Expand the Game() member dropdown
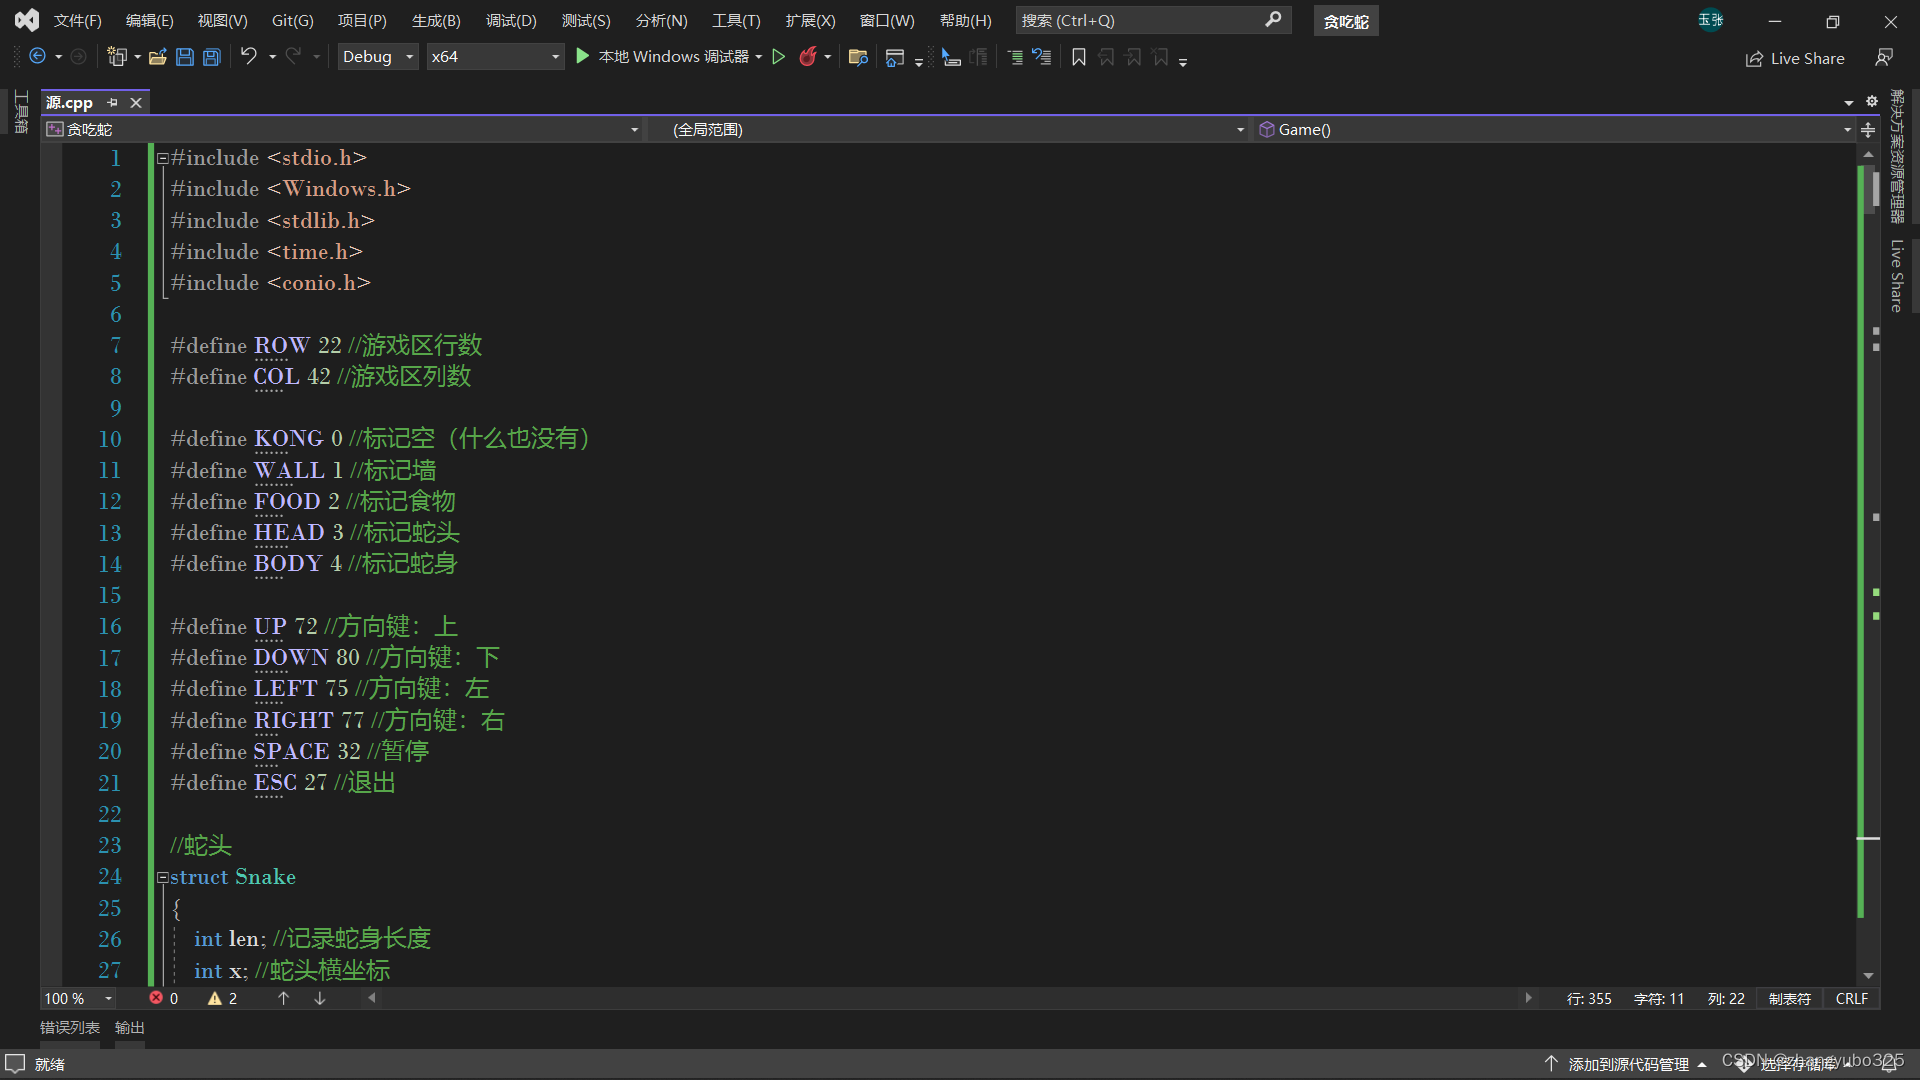 point(1846,129)
